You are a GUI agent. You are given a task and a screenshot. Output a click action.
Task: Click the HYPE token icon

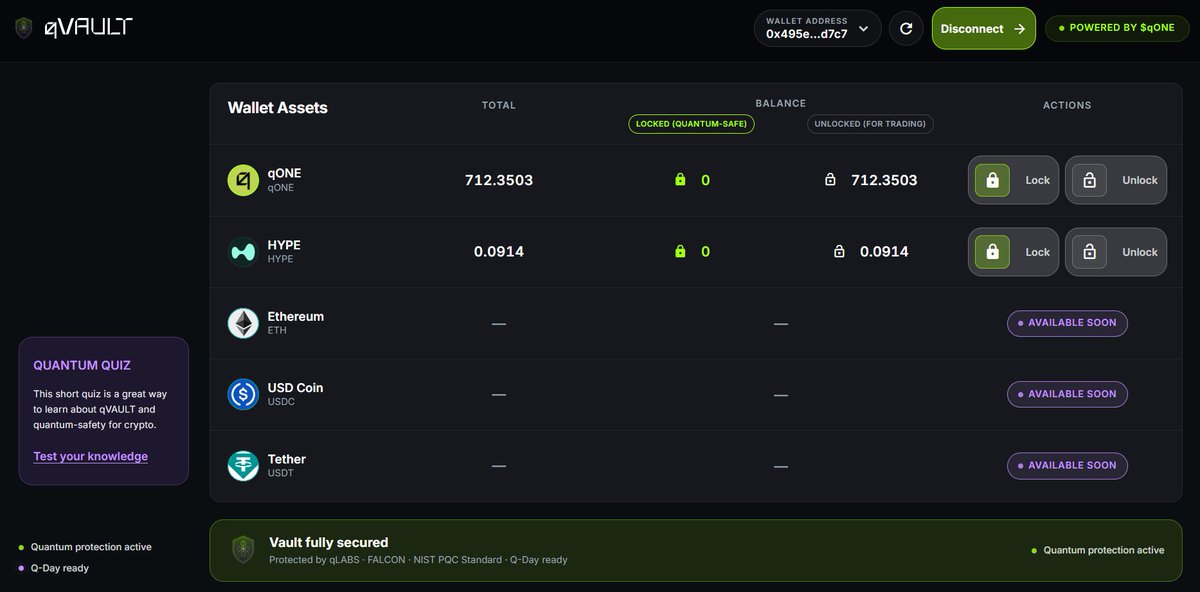[243, 252]
